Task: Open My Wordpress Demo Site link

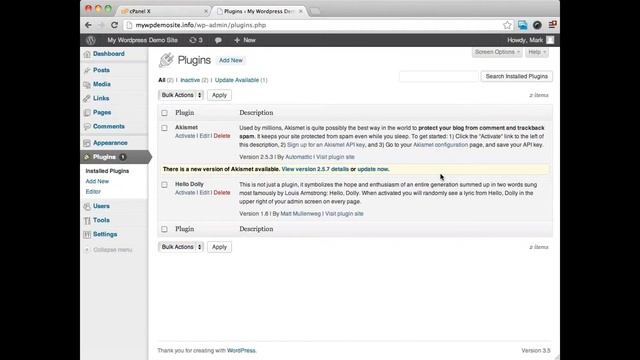Action: click(142, 40)
